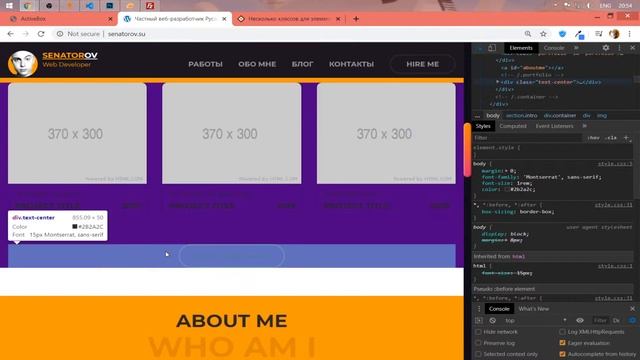
Task: Open a new browser tab
Action: (356, 19)
